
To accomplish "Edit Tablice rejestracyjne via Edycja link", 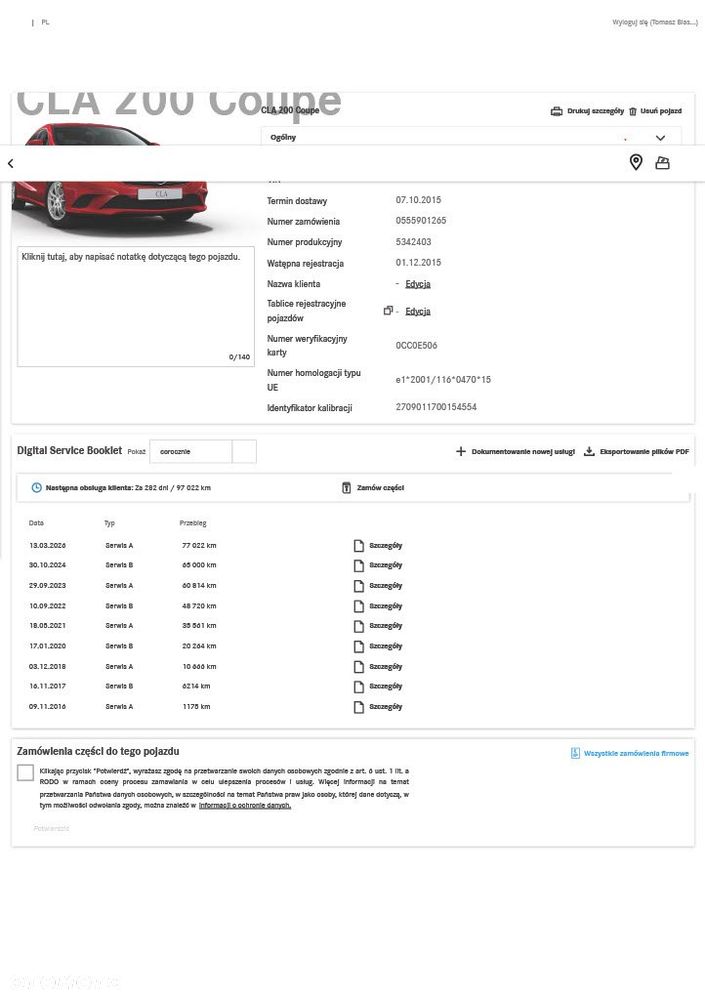I will [418, 311].
